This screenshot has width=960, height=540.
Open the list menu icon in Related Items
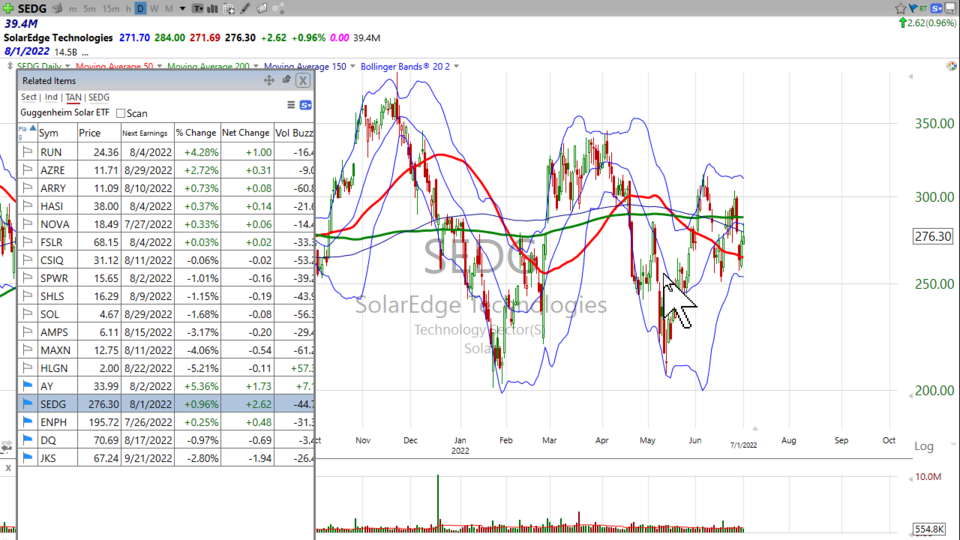click(291, 105)
